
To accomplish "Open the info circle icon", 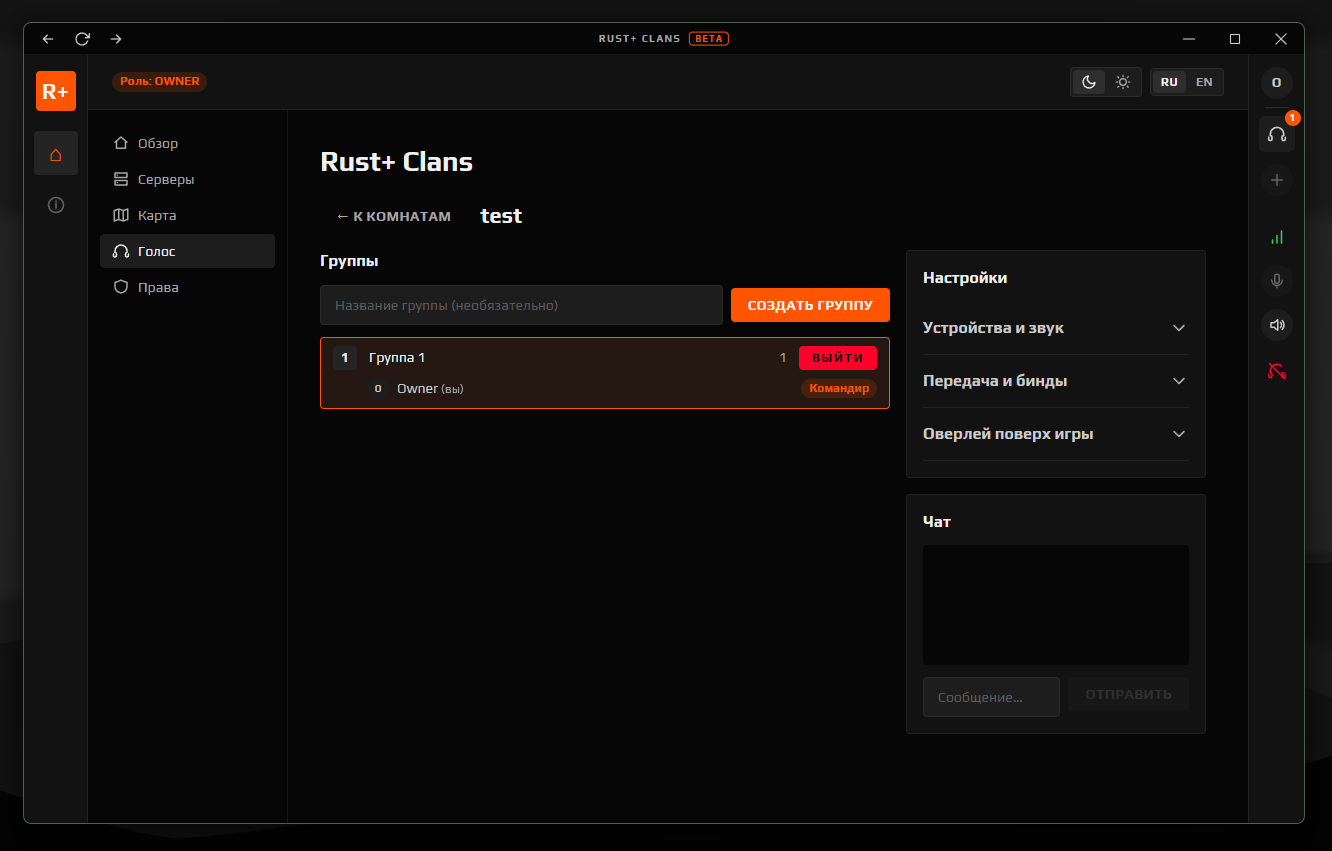I will point(55,205).
